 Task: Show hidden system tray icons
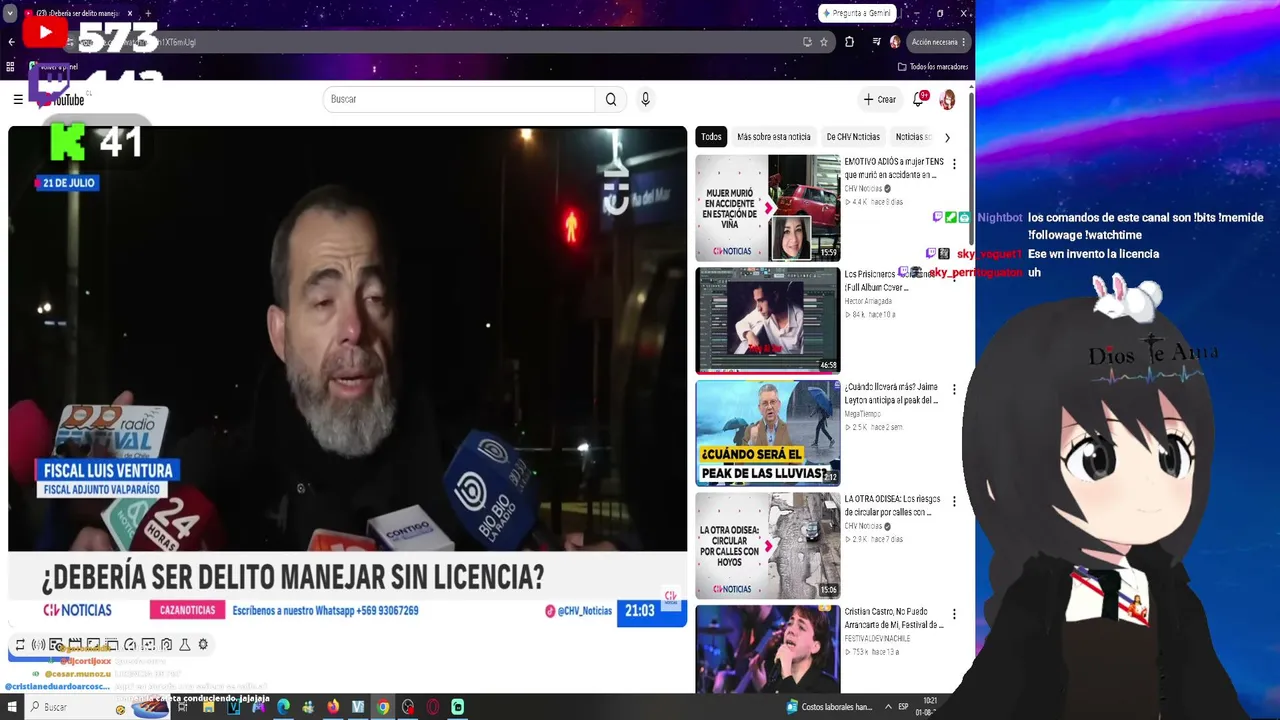[x=888, y=707]
